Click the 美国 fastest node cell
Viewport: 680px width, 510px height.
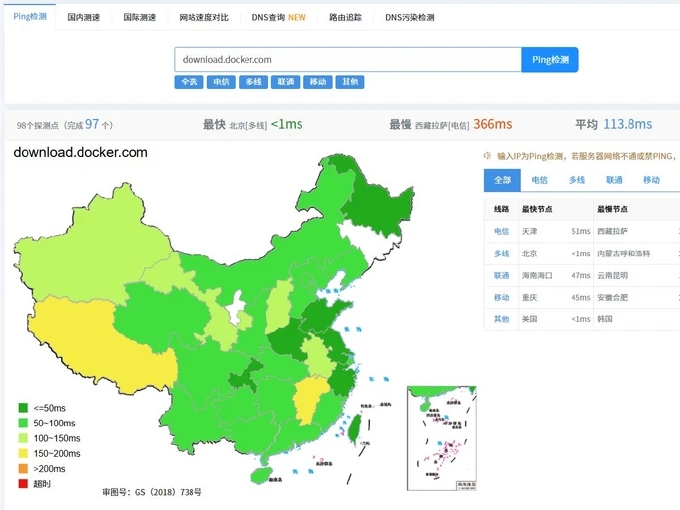(529, 319)
